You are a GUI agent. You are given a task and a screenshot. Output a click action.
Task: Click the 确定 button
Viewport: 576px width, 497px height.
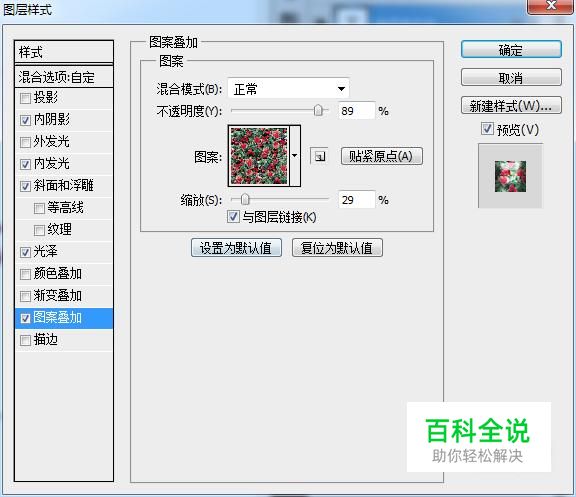tap(511, 50)
